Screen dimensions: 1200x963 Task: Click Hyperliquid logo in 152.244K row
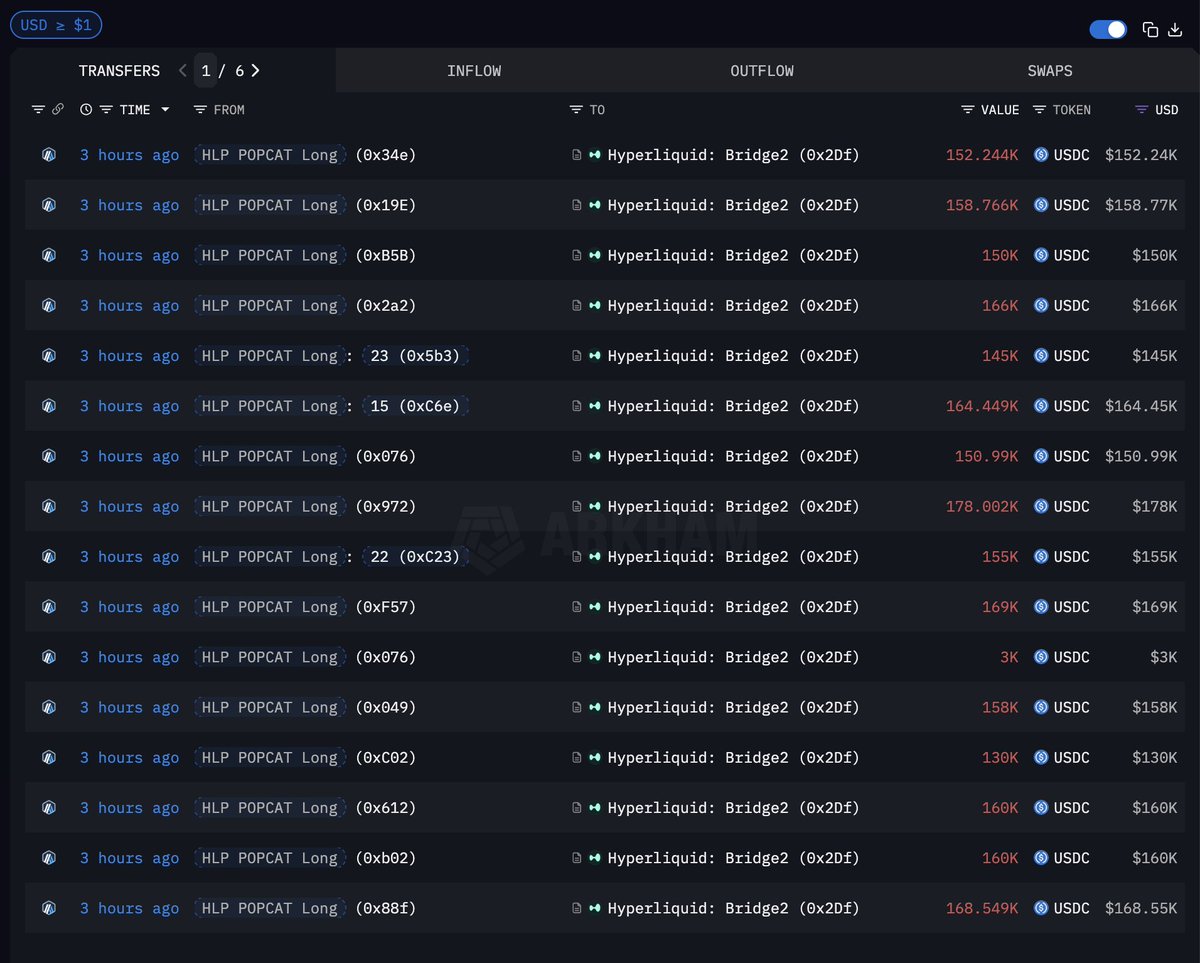596,155
